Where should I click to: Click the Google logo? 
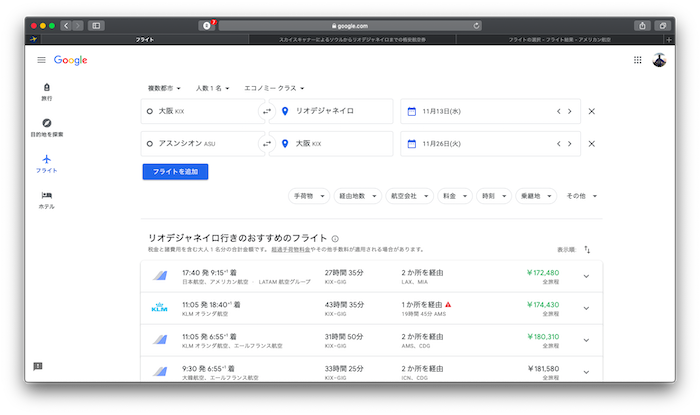point(71,60)
